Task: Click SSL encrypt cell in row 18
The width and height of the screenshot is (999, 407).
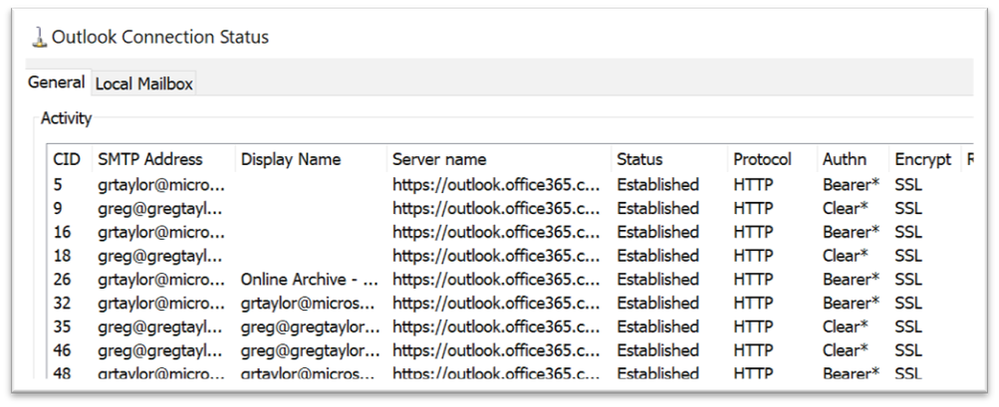Action: [x=908, y=255]
